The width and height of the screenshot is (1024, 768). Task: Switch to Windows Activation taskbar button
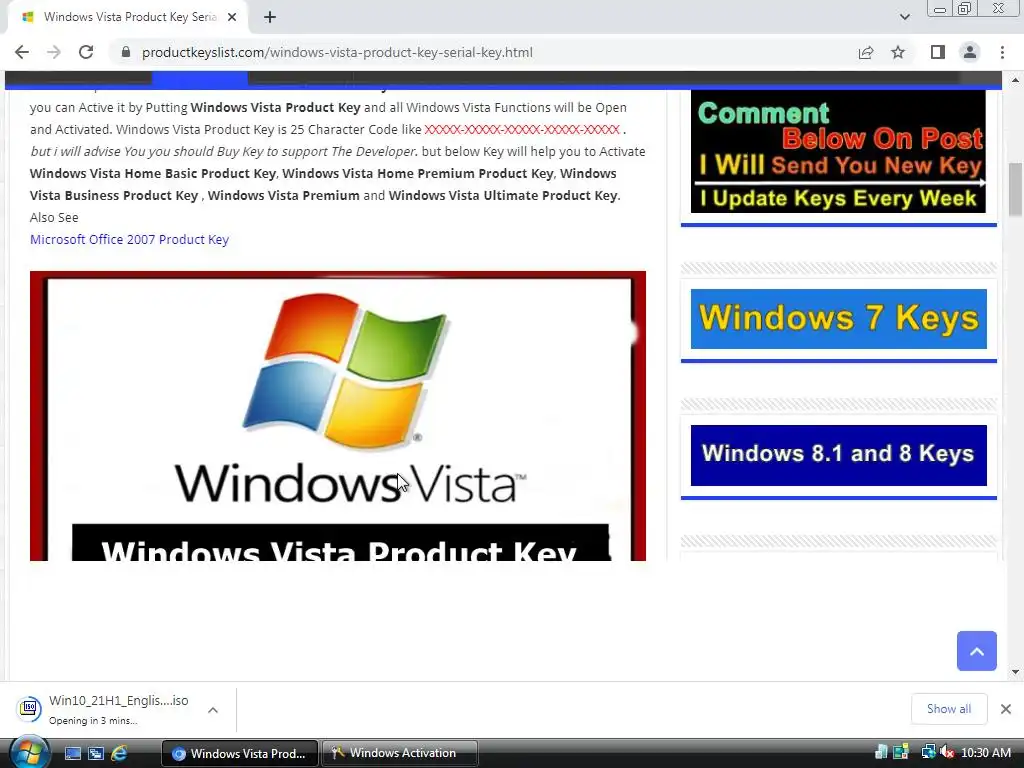[x=400, y=753]
